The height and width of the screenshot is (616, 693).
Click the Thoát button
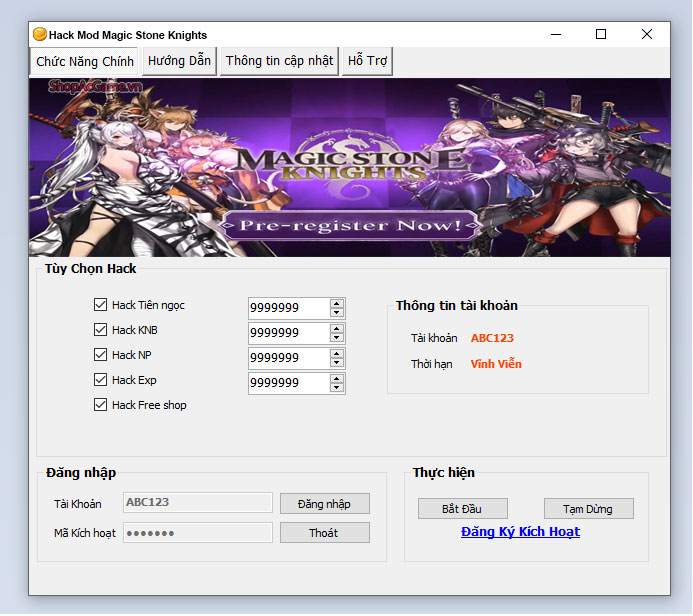[324, 533]
